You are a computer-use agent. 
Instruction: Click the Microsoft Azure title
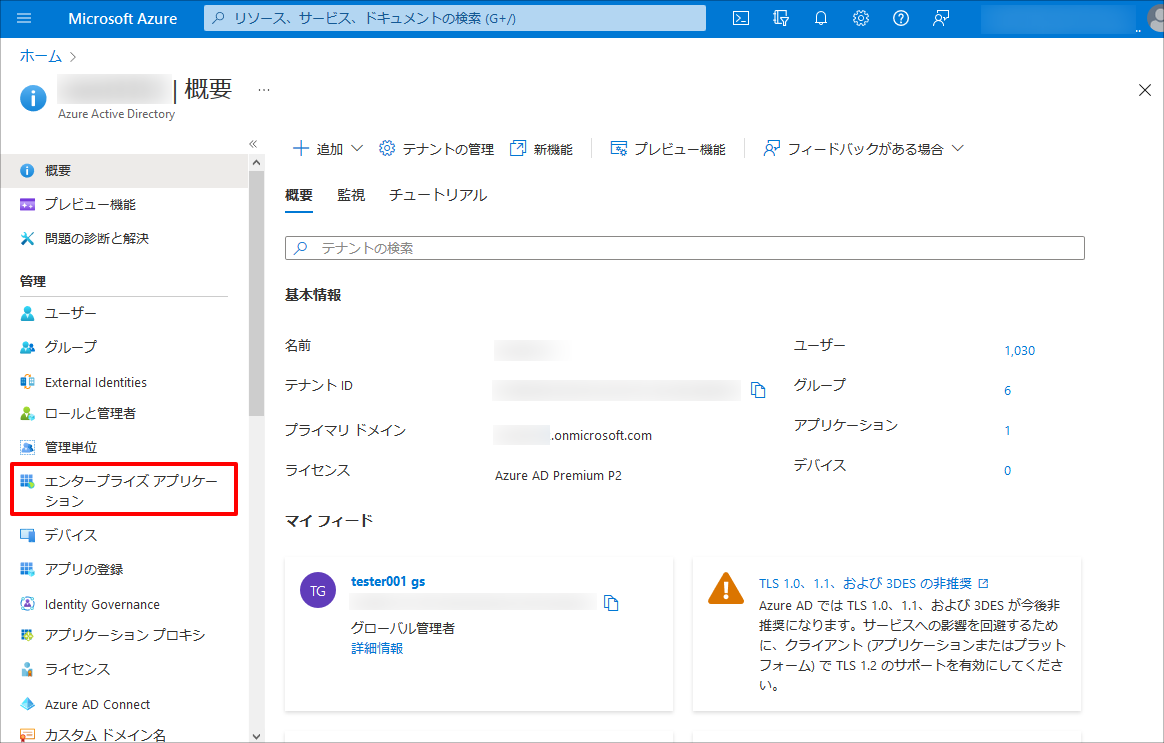[x=122, y=19]
